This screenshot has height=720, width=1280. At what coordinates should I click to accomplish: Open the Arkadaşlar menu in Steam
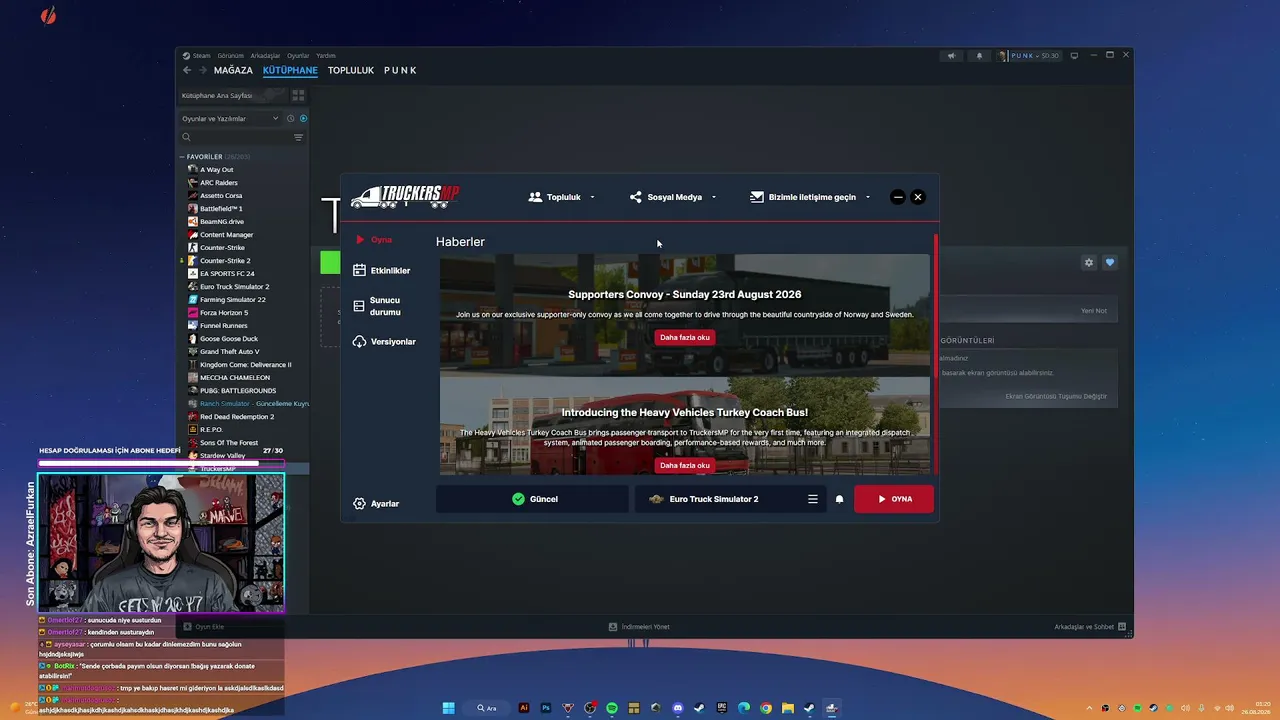click(x=265, y=56)
